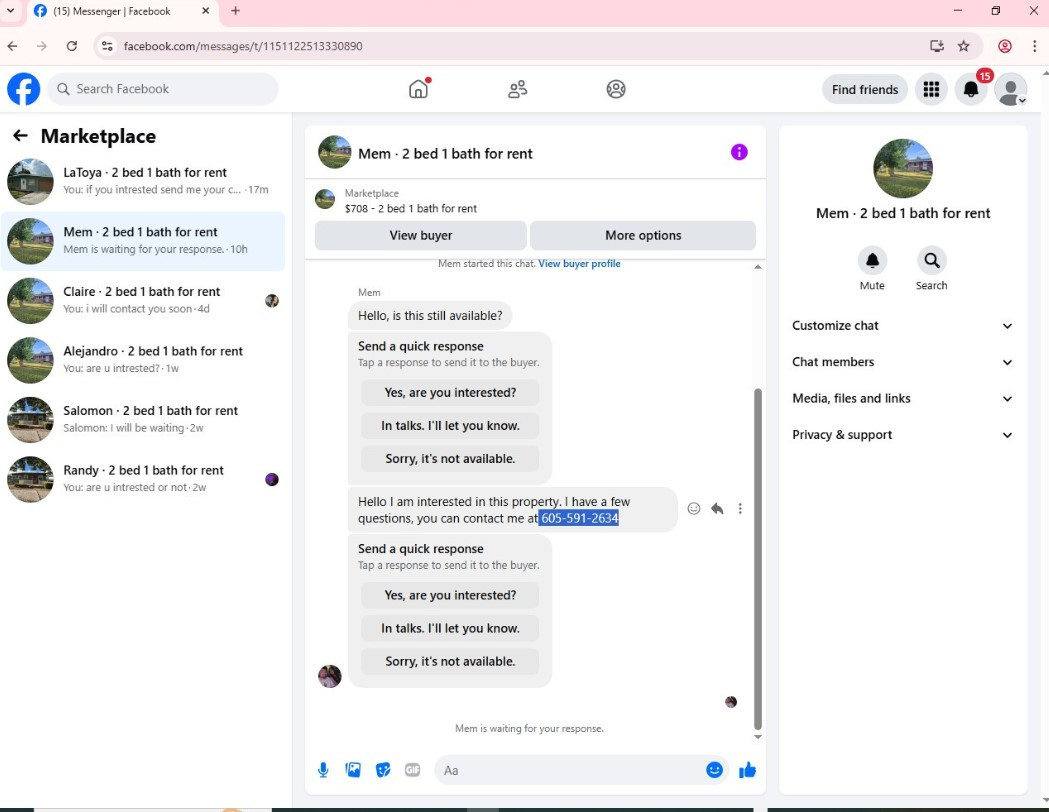Screen dimensions: 1049x812
Task: Open the Chrome three-dot menu
Action: click(1034, 46)
